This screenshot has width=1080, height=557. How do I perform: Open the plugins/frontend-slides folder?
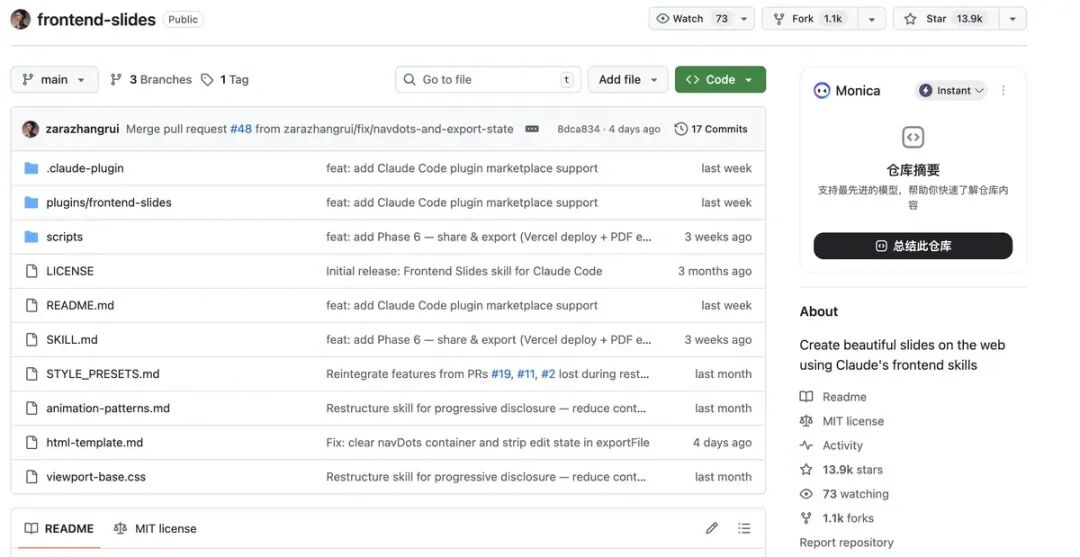point(109,202)
